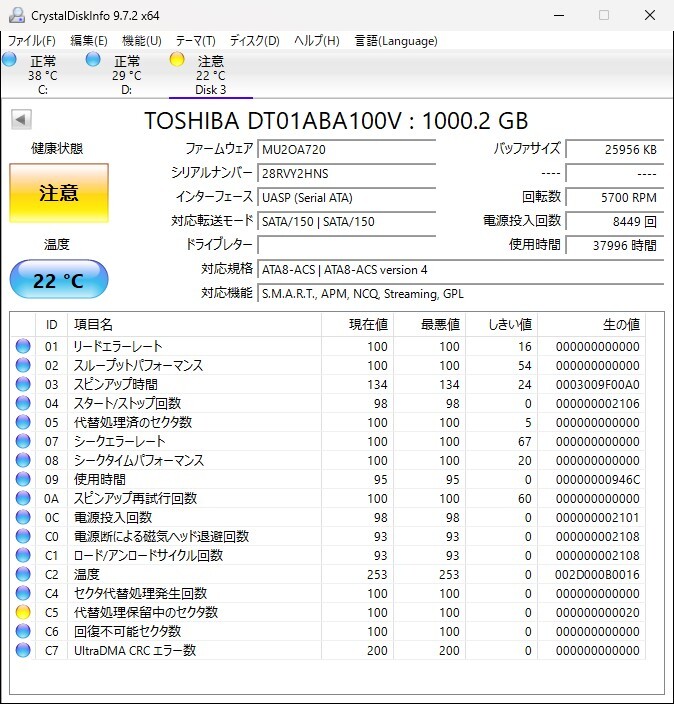Click the transfer mode field SATA/150
The image size is (674, 704).
pos(346,221)
